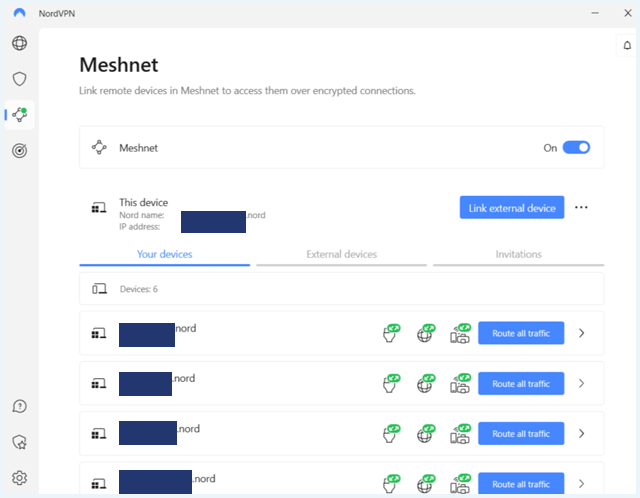The width and height of the screenshot is (640, 498).
Task: Select the Meshnet sidebar icon
Action: (x=19, y=115)
